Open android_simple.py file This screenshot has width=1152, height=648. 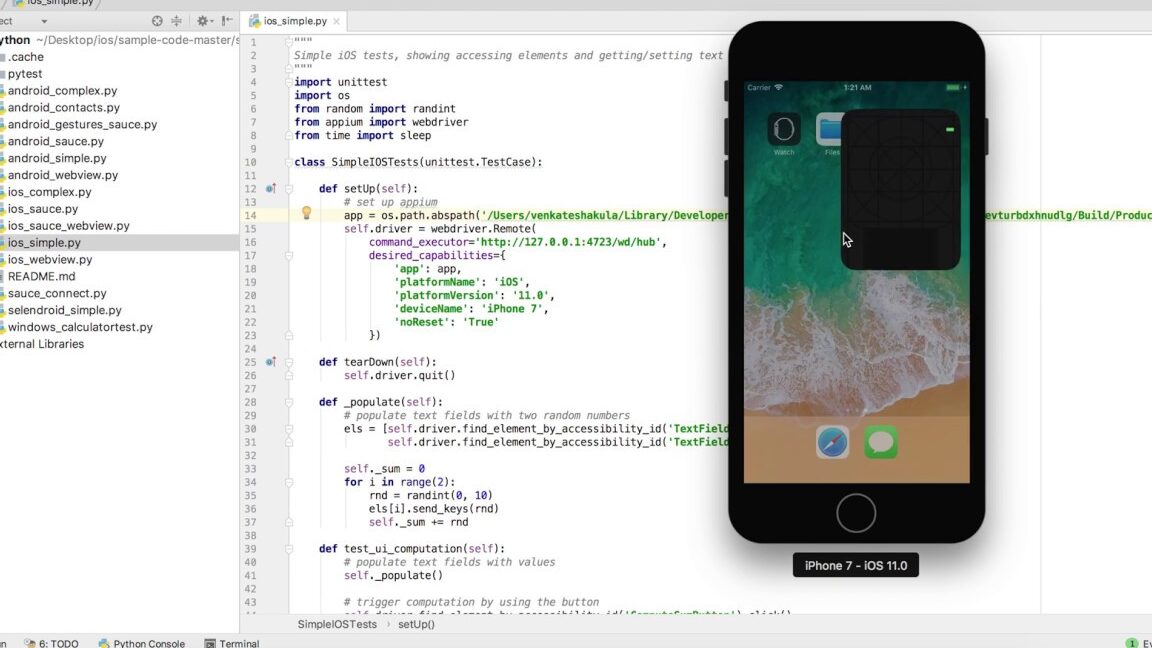[57, 158]
